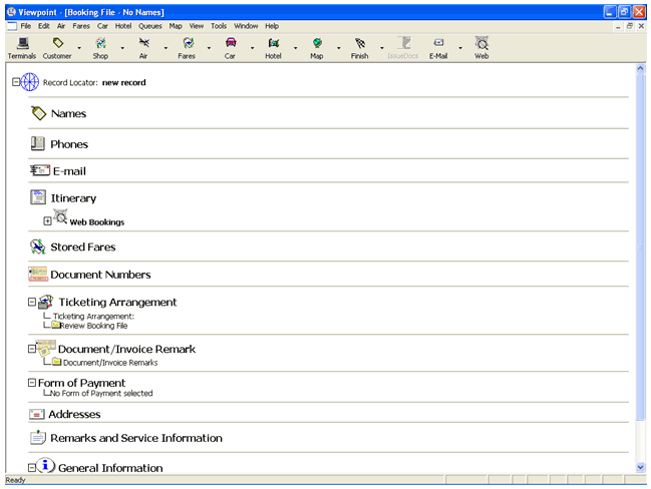The width and height of the screenshot is (651, 489).
Task: Select the Addresses heading
Action: click(74, 414)
